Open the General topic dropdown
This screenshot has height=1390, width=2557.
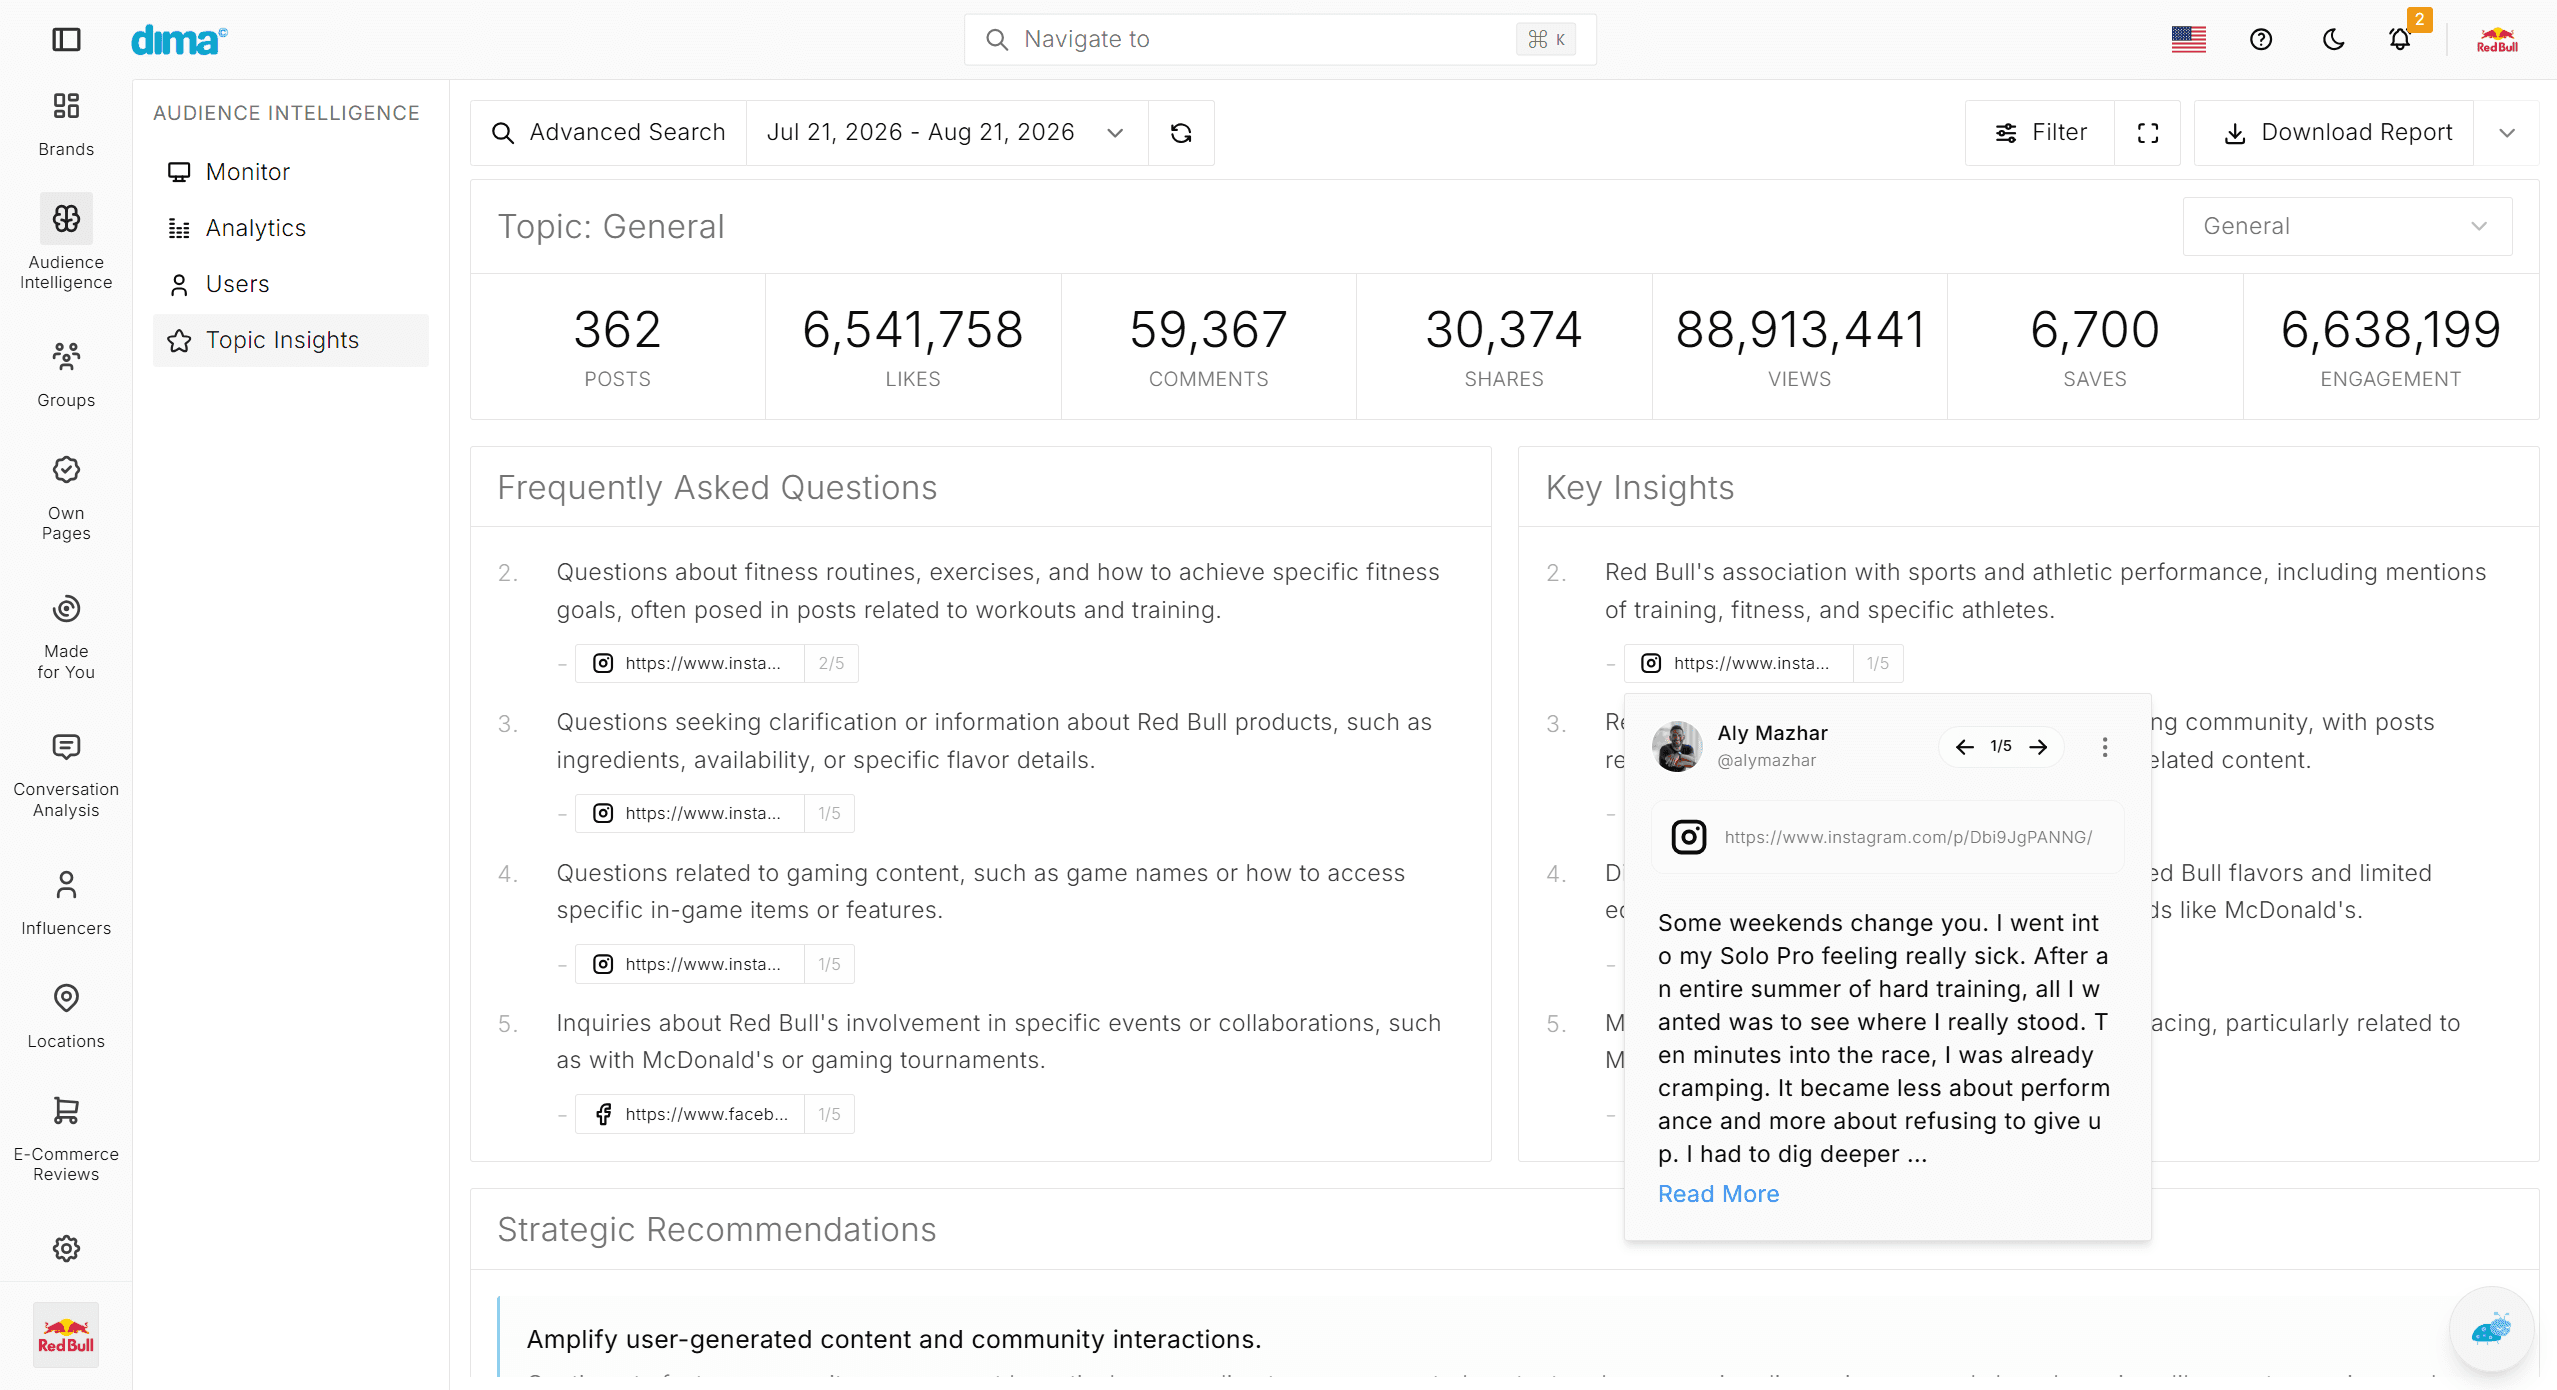pos(2346,226)
